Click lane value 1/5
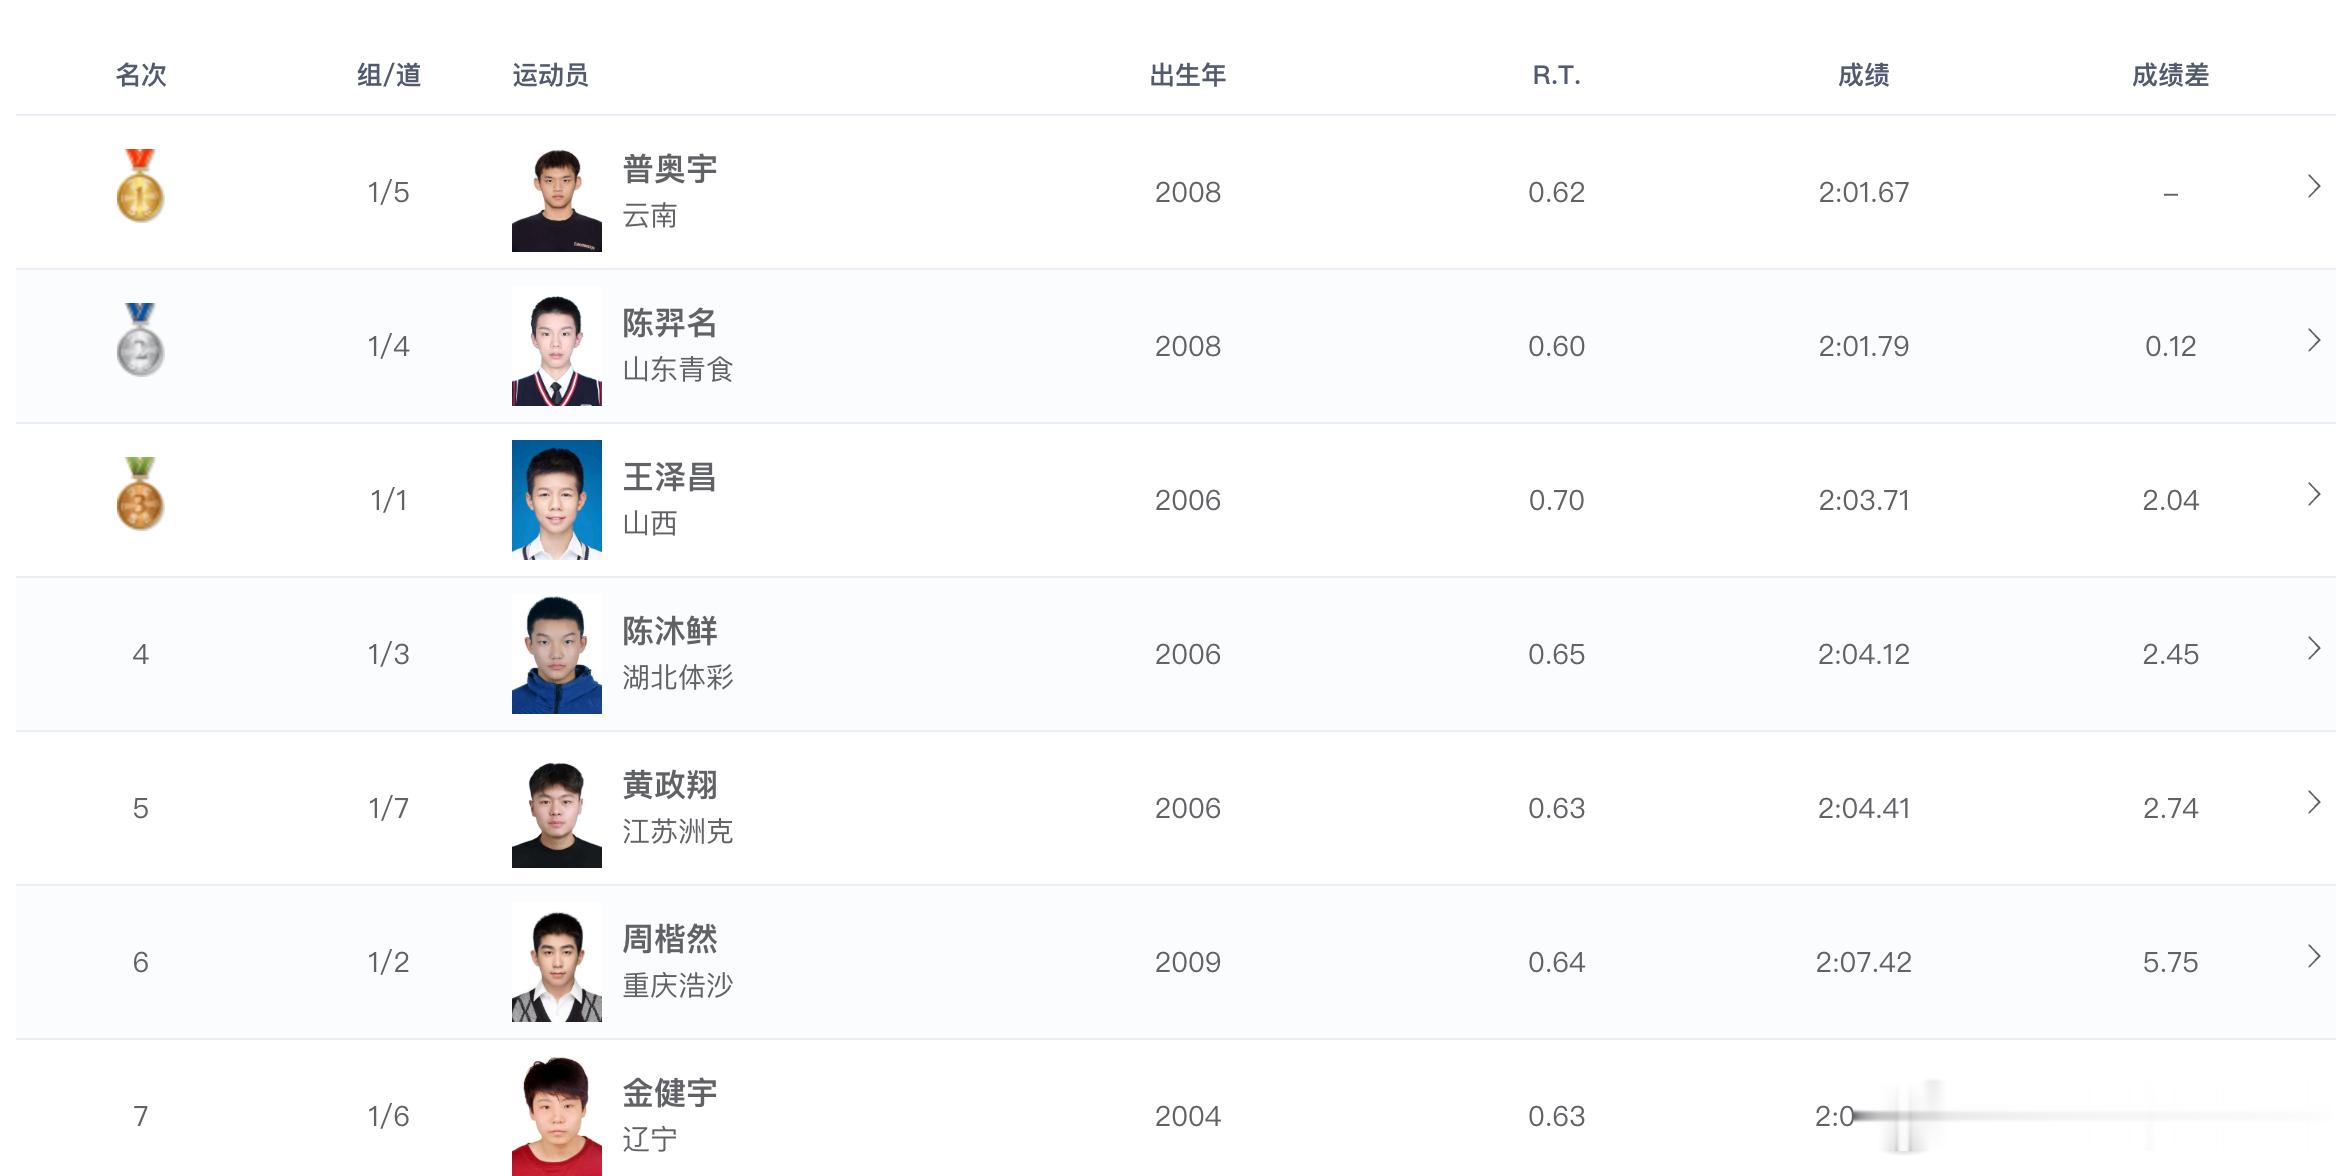This screenshot has width=2348, height=1176. pos(388,192)
